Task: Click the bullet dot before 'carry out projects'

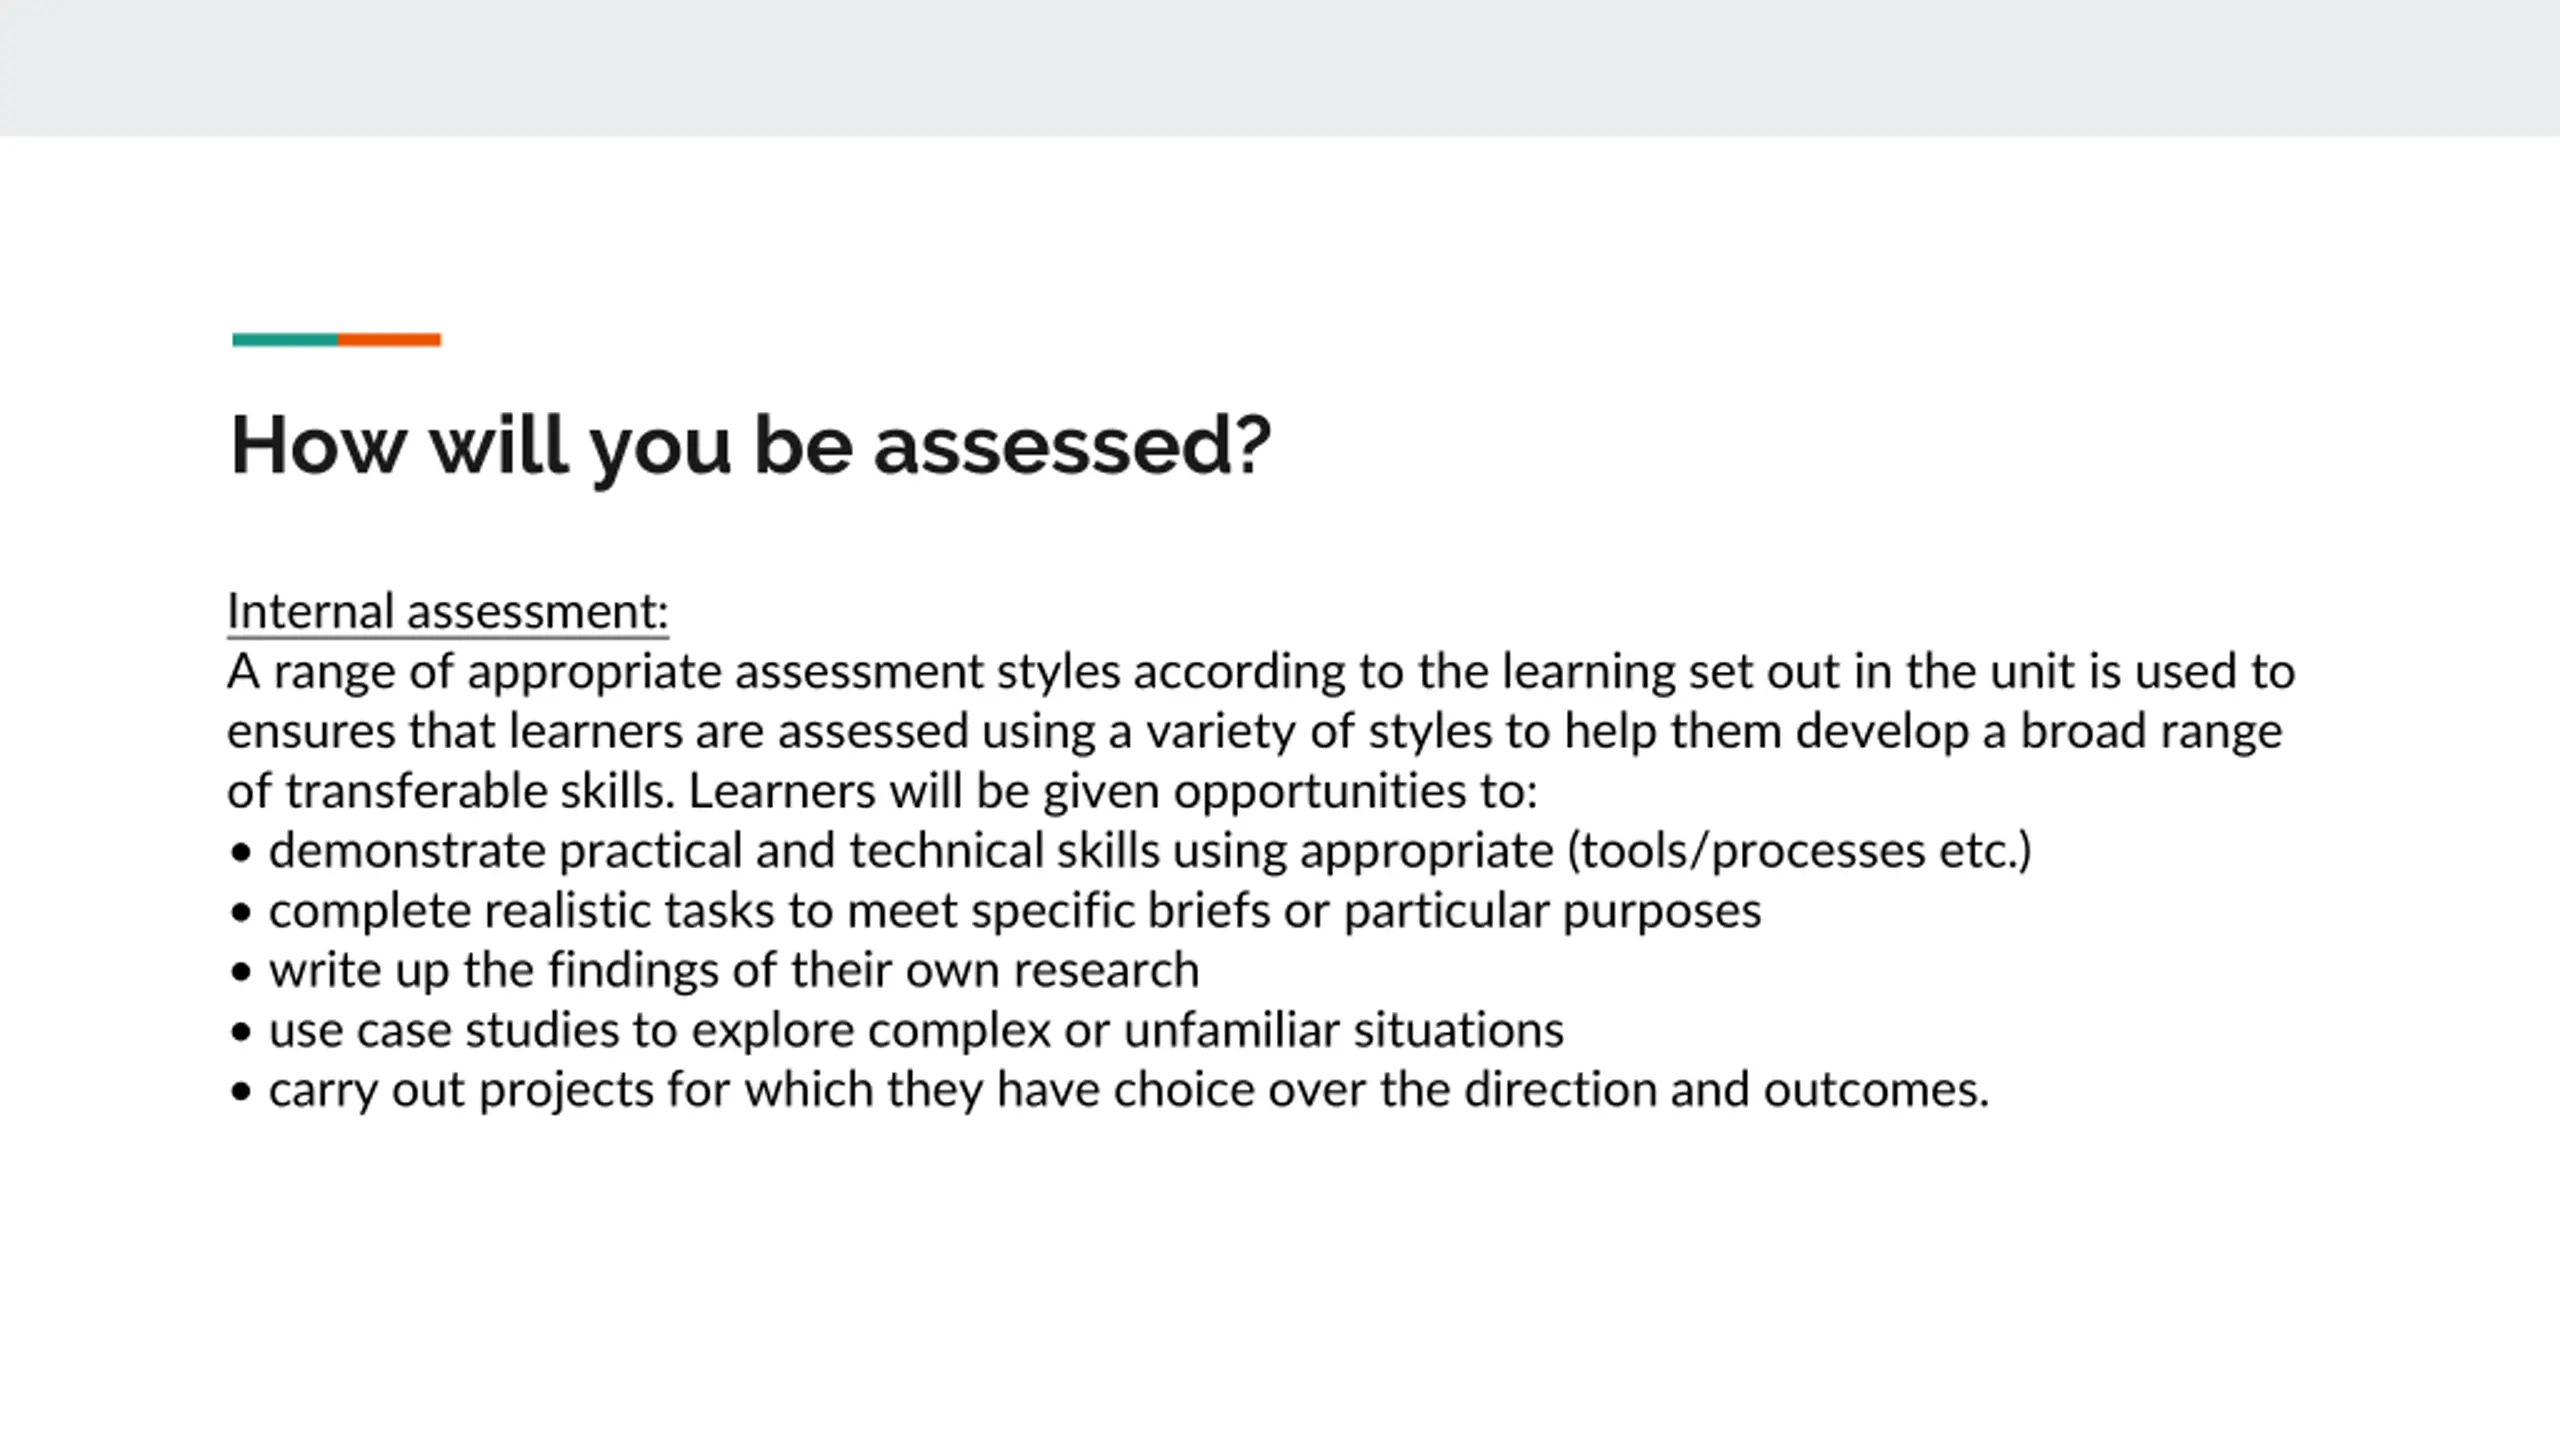Action: click(240, 1092)
